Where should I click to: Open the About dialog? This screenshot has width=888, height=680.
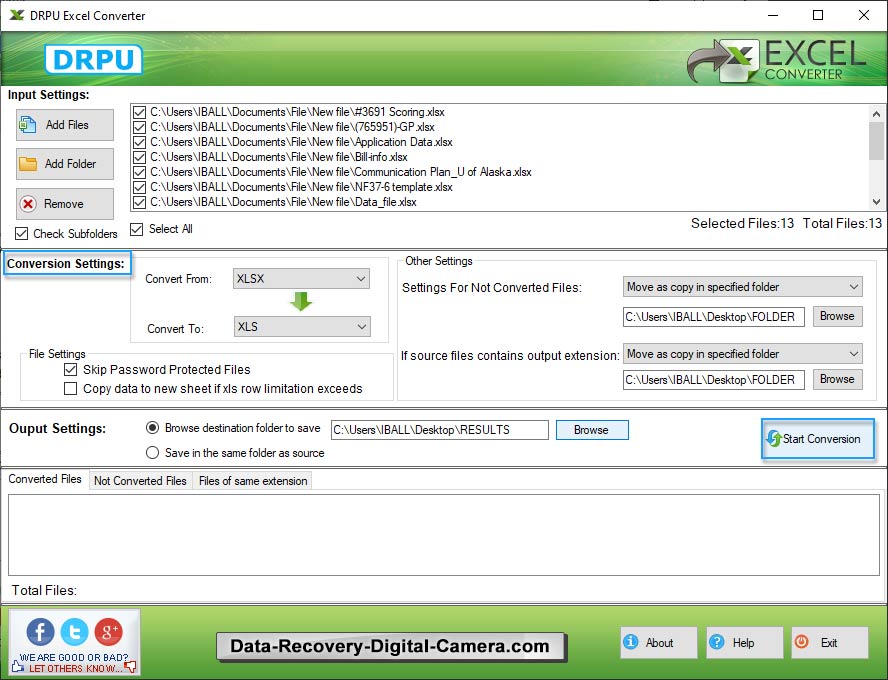pyautogui.click(x=659, y=643)
